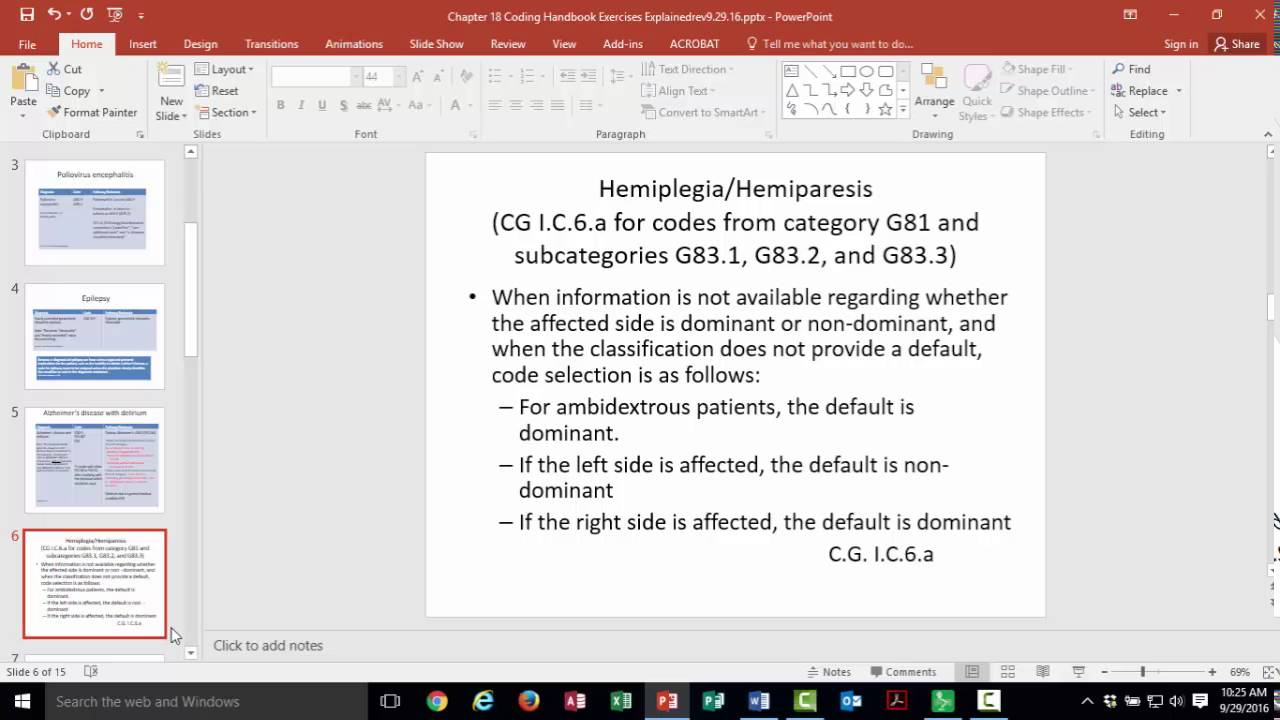This screenshot has height=720, width=1280.
Task: Click the Save icon in quick access toolbar
Action: [27, 15]
